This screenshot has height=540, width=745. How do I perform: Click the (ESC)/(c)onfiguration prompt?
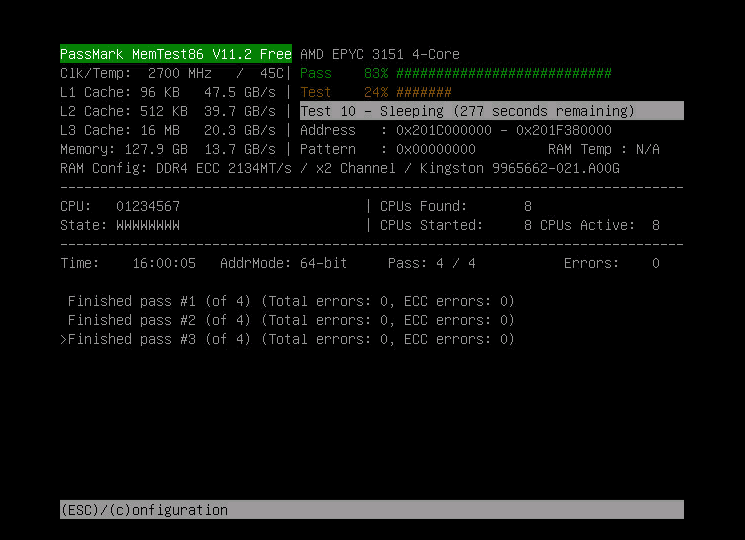[x=144, y=510]
